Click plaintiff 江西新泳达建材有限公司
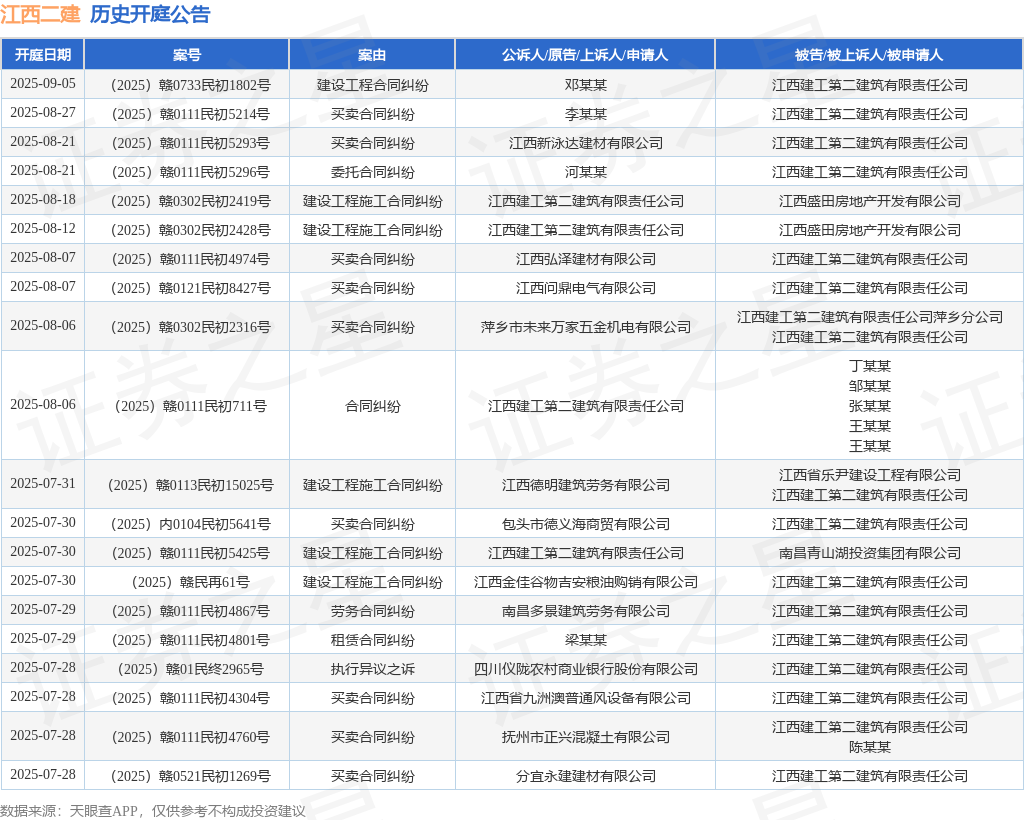This screenshot has width=1024, height=820. click(586, 143)
